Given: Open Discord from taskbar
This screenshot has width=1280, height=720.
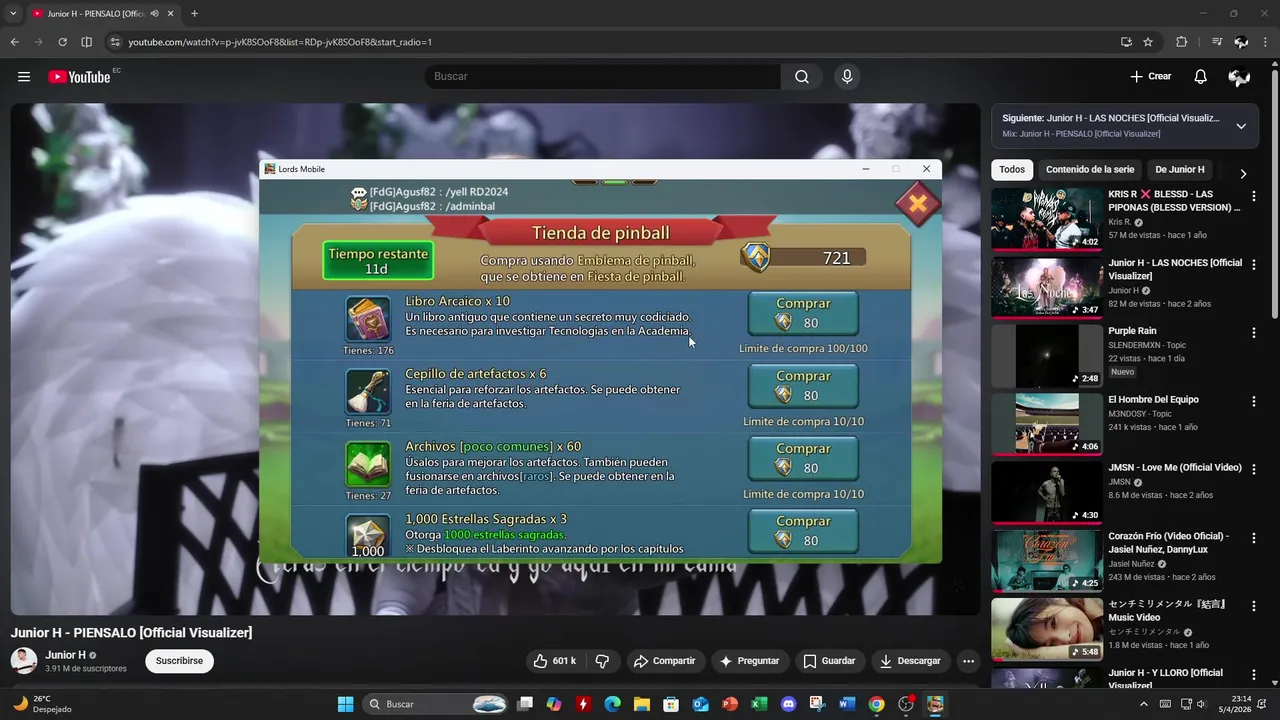Looking at the screenshot, I should (788, 704).
